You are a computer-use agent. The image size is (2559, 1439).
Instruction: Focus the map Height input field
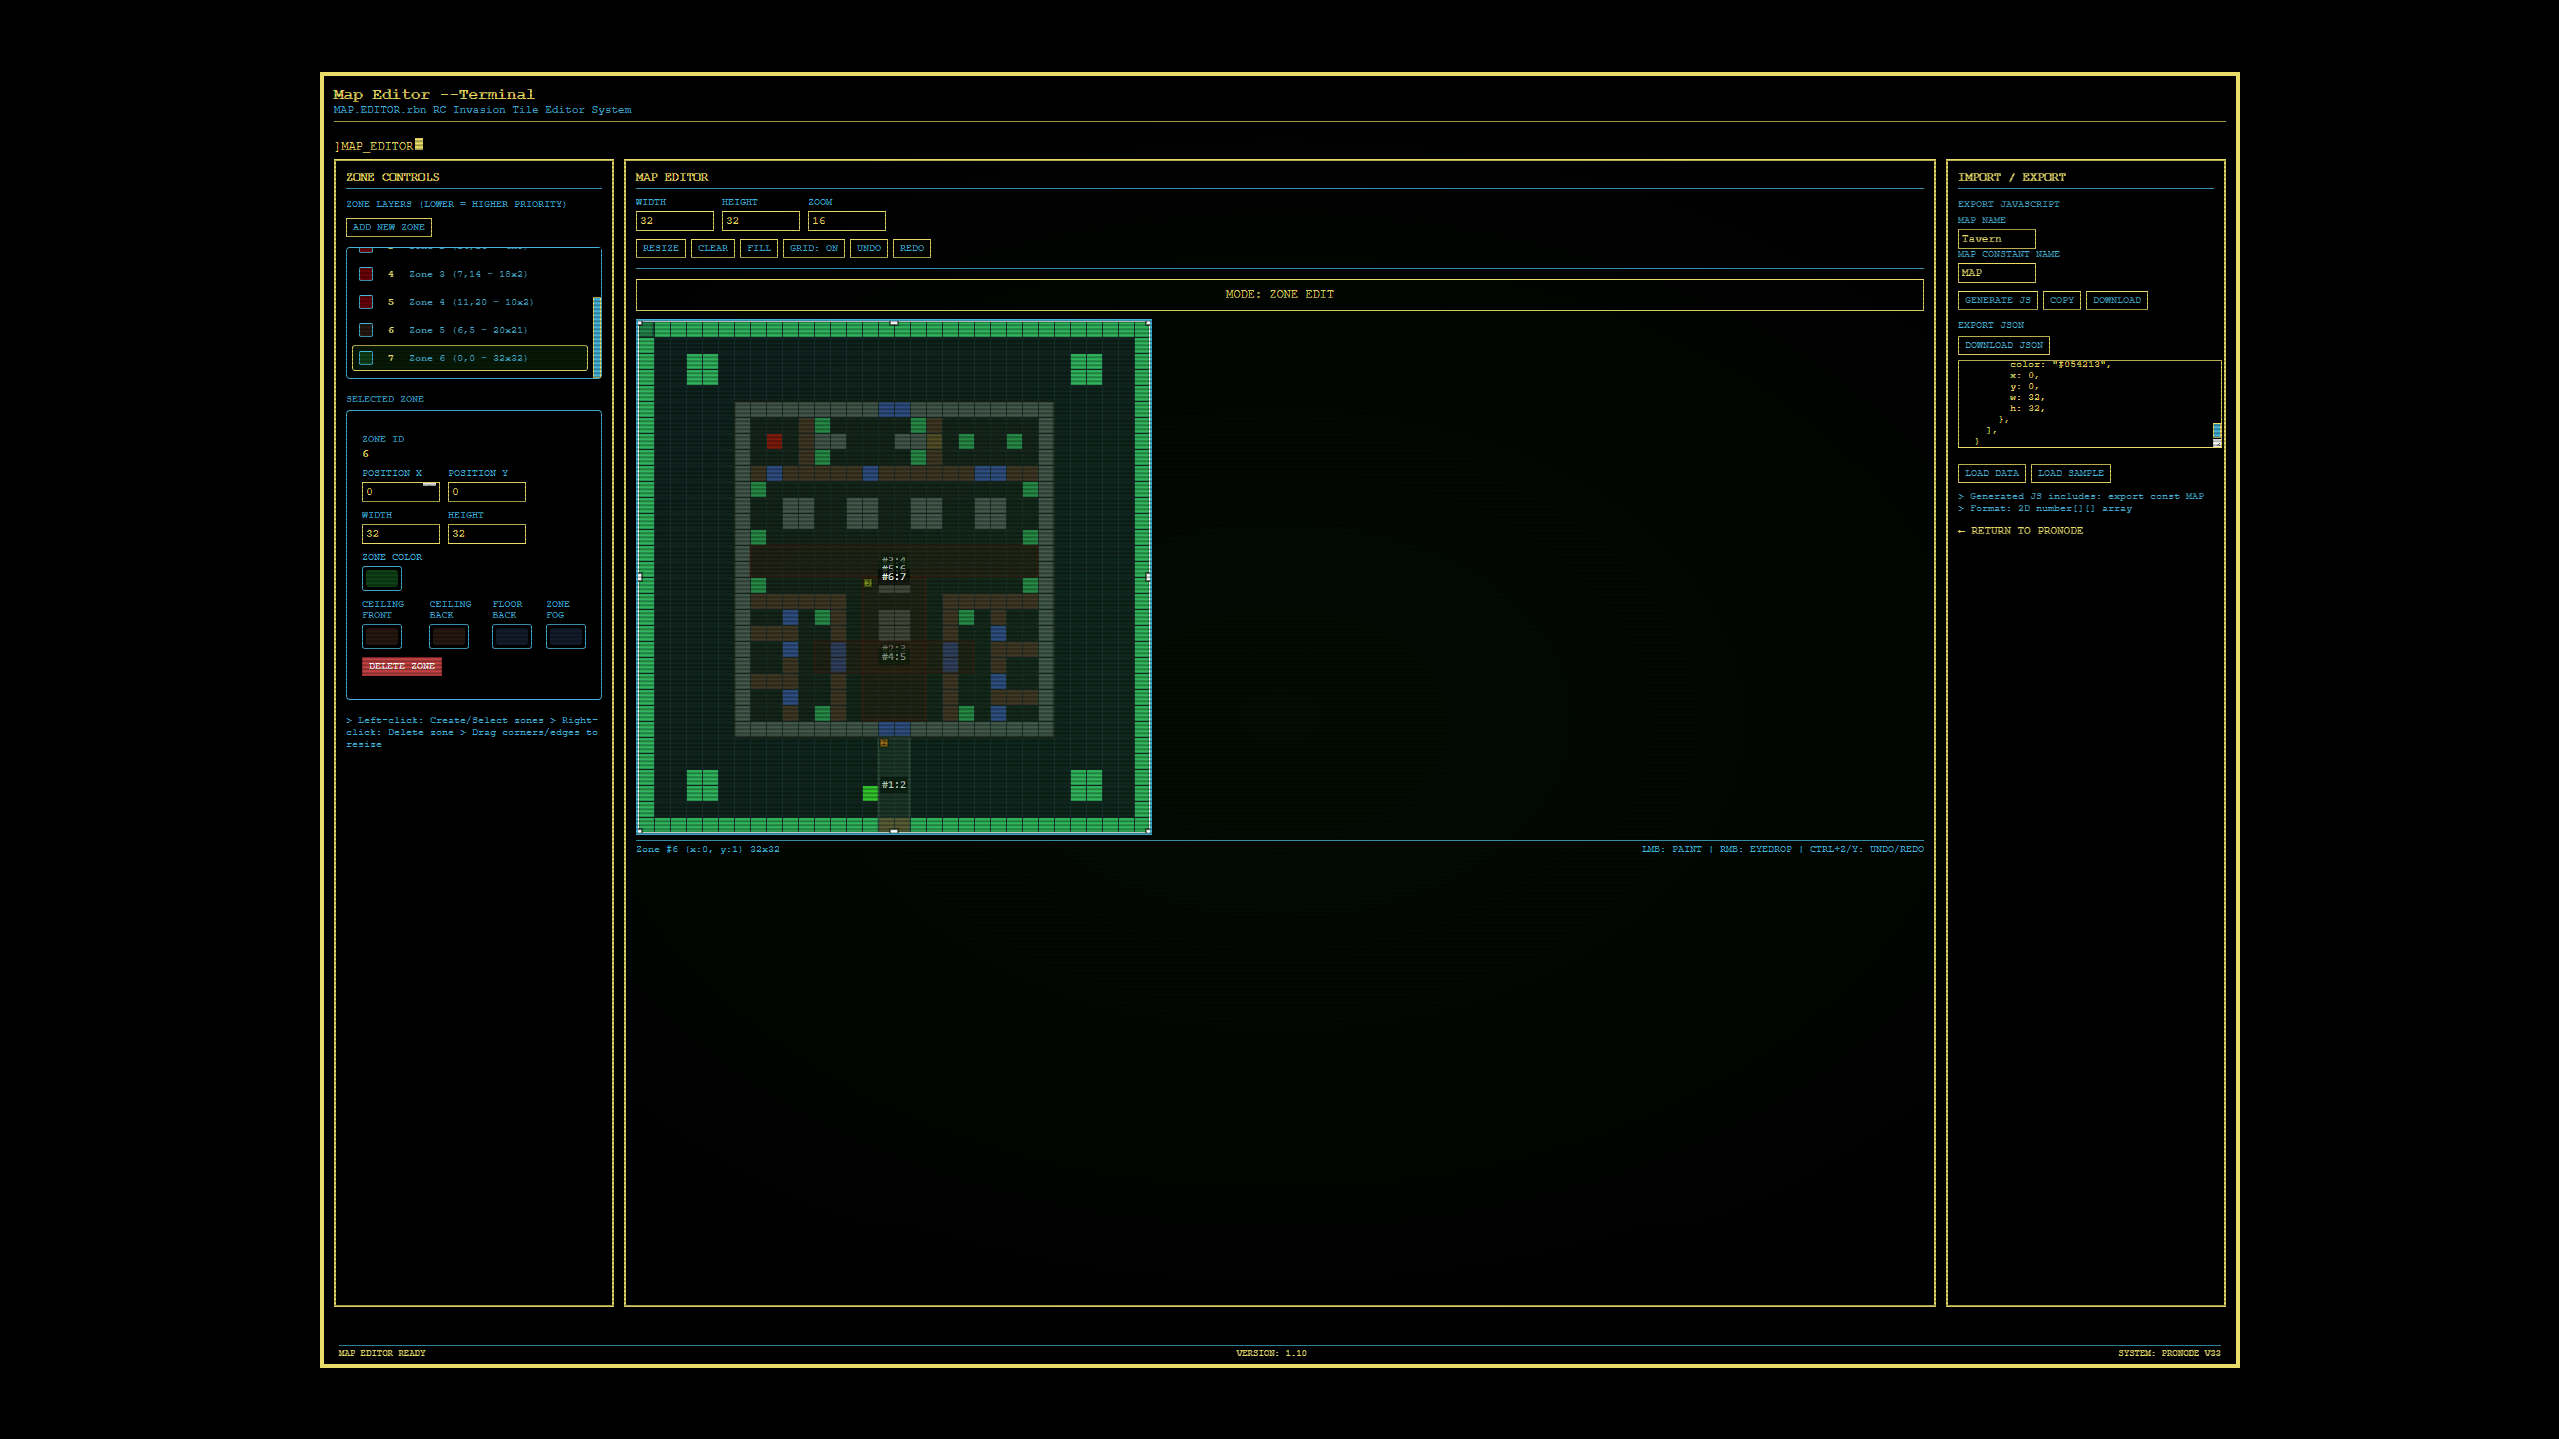click(761, 221)
